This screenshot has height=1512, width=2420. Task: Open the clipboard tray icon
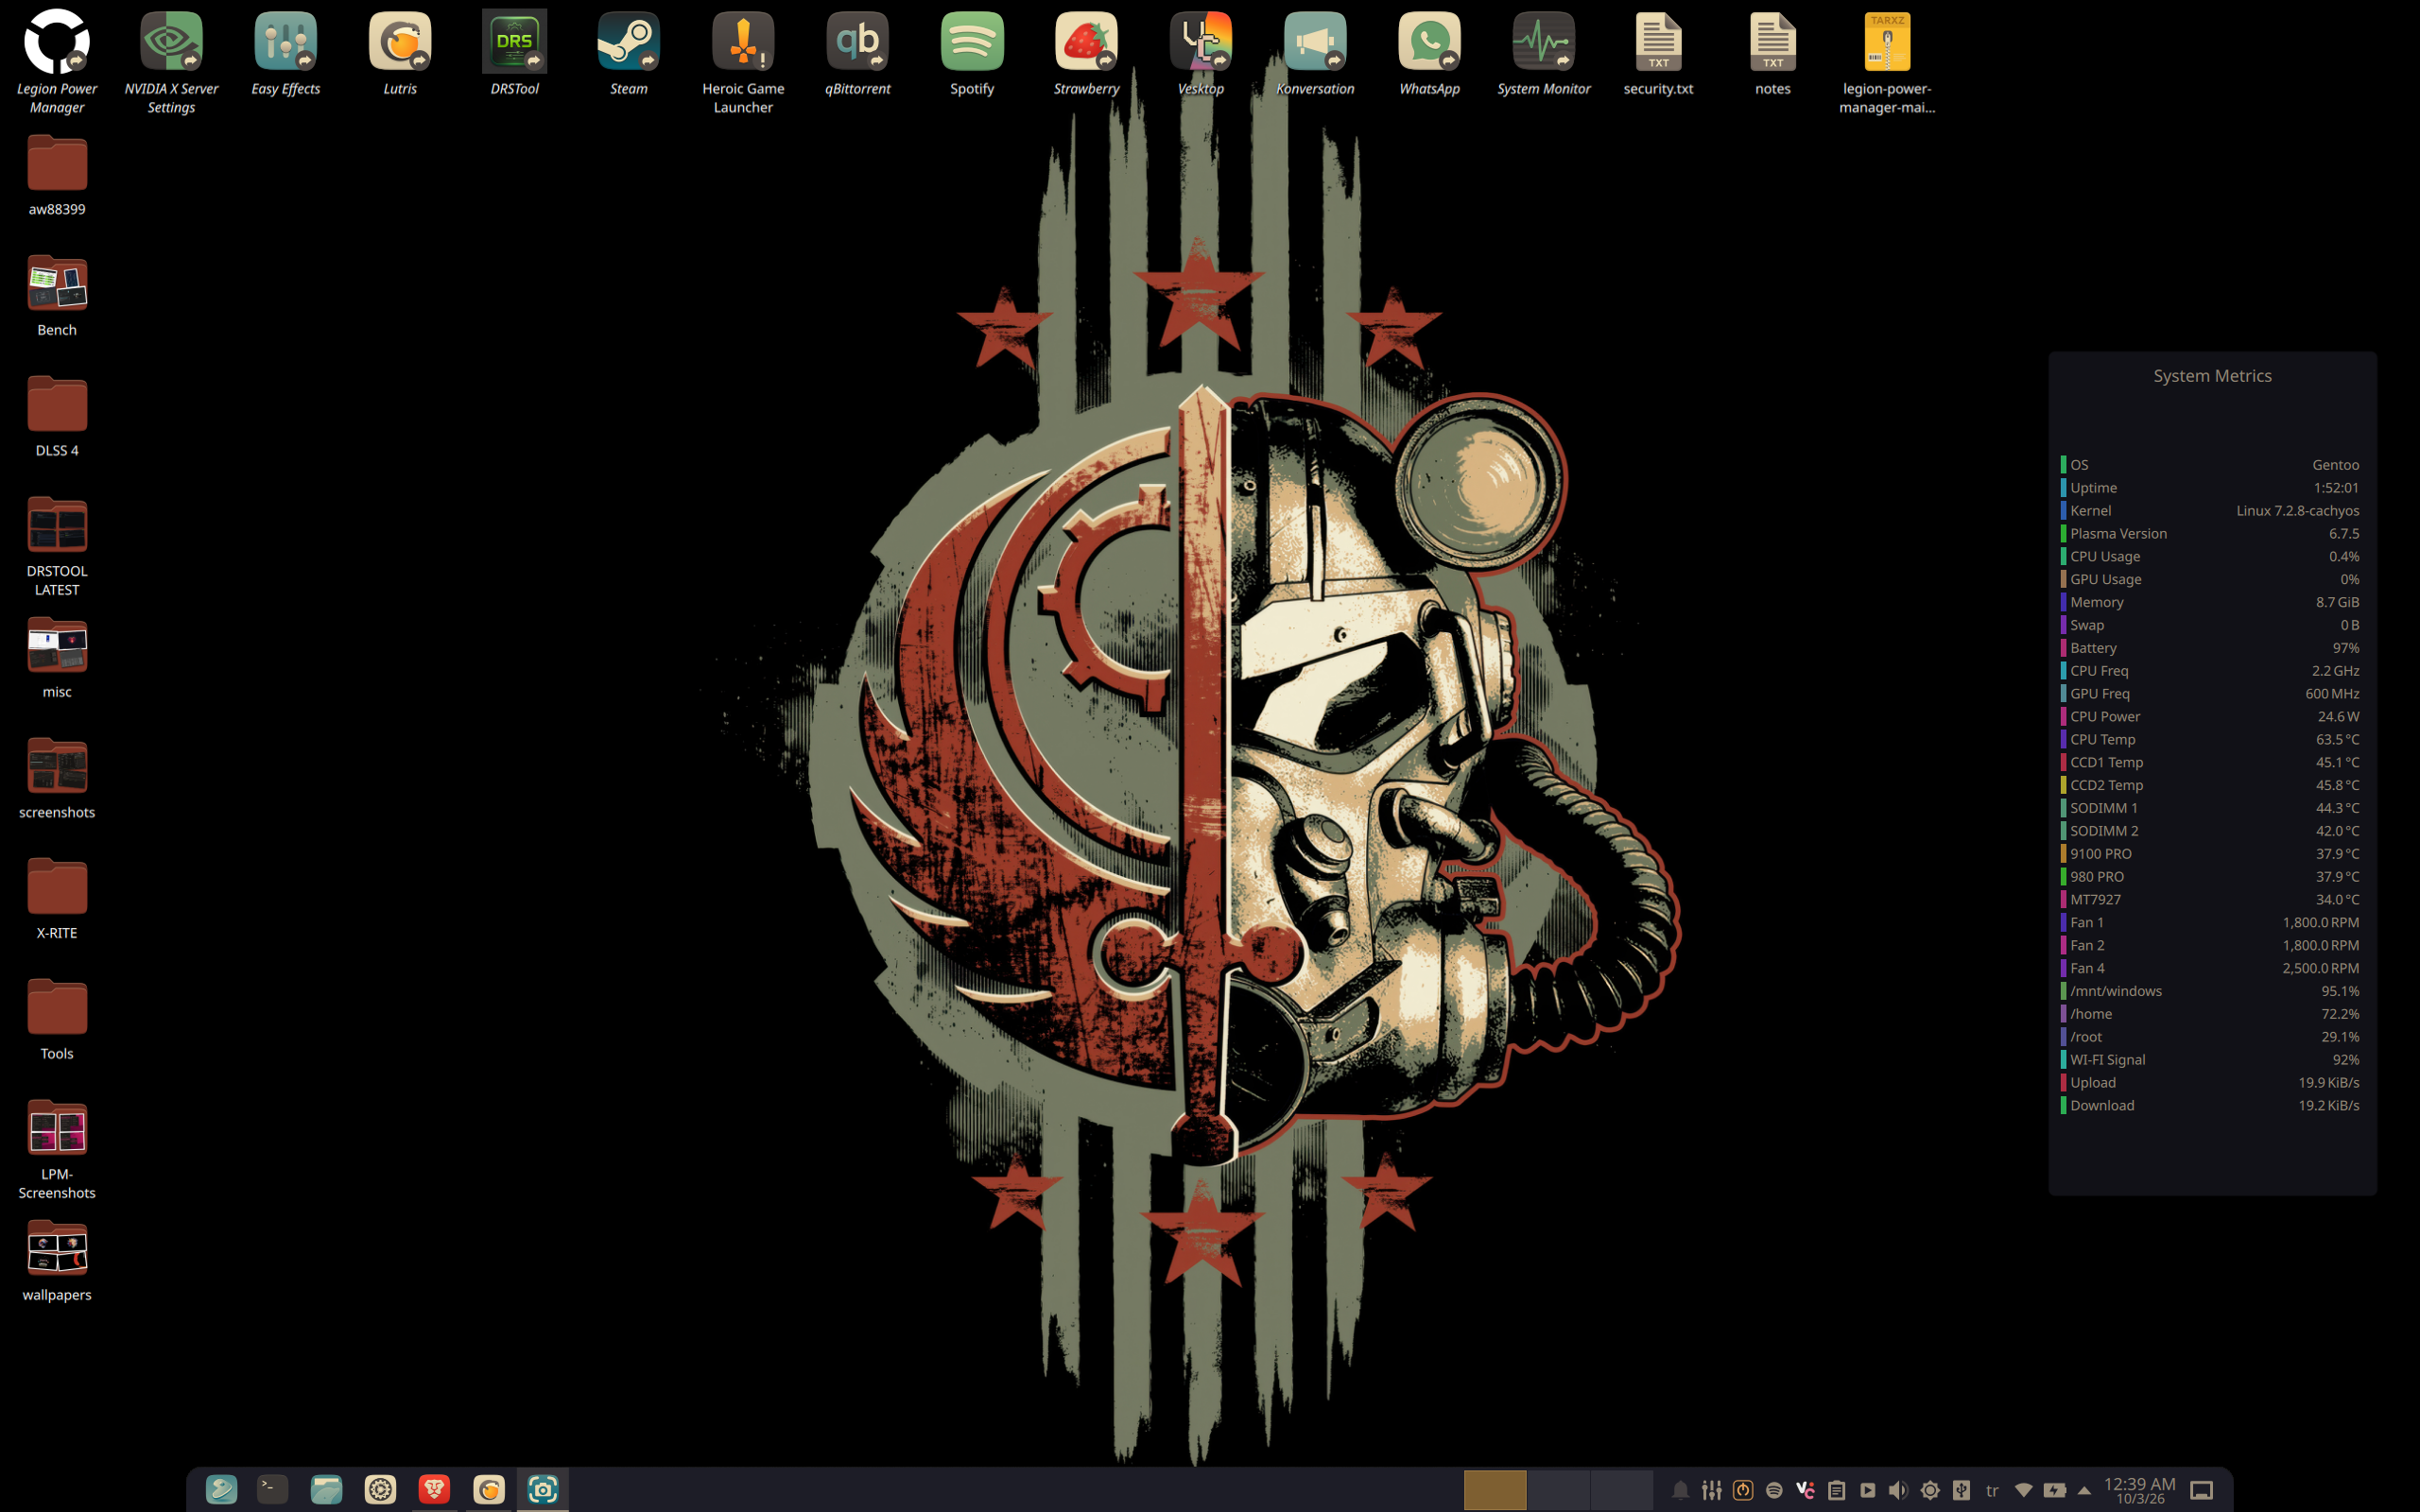coord(1836,1490)
